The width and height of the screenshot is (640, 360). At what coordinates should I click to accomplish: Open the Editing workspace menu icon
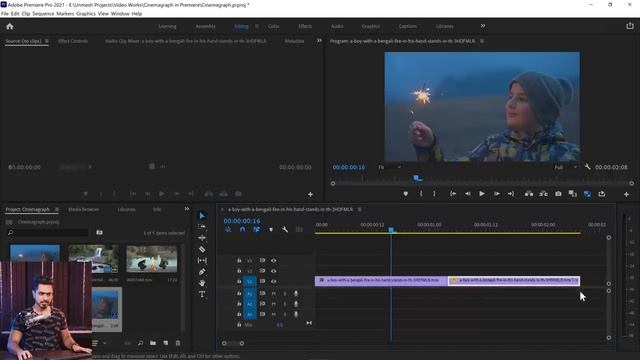(x=257, y=26)
